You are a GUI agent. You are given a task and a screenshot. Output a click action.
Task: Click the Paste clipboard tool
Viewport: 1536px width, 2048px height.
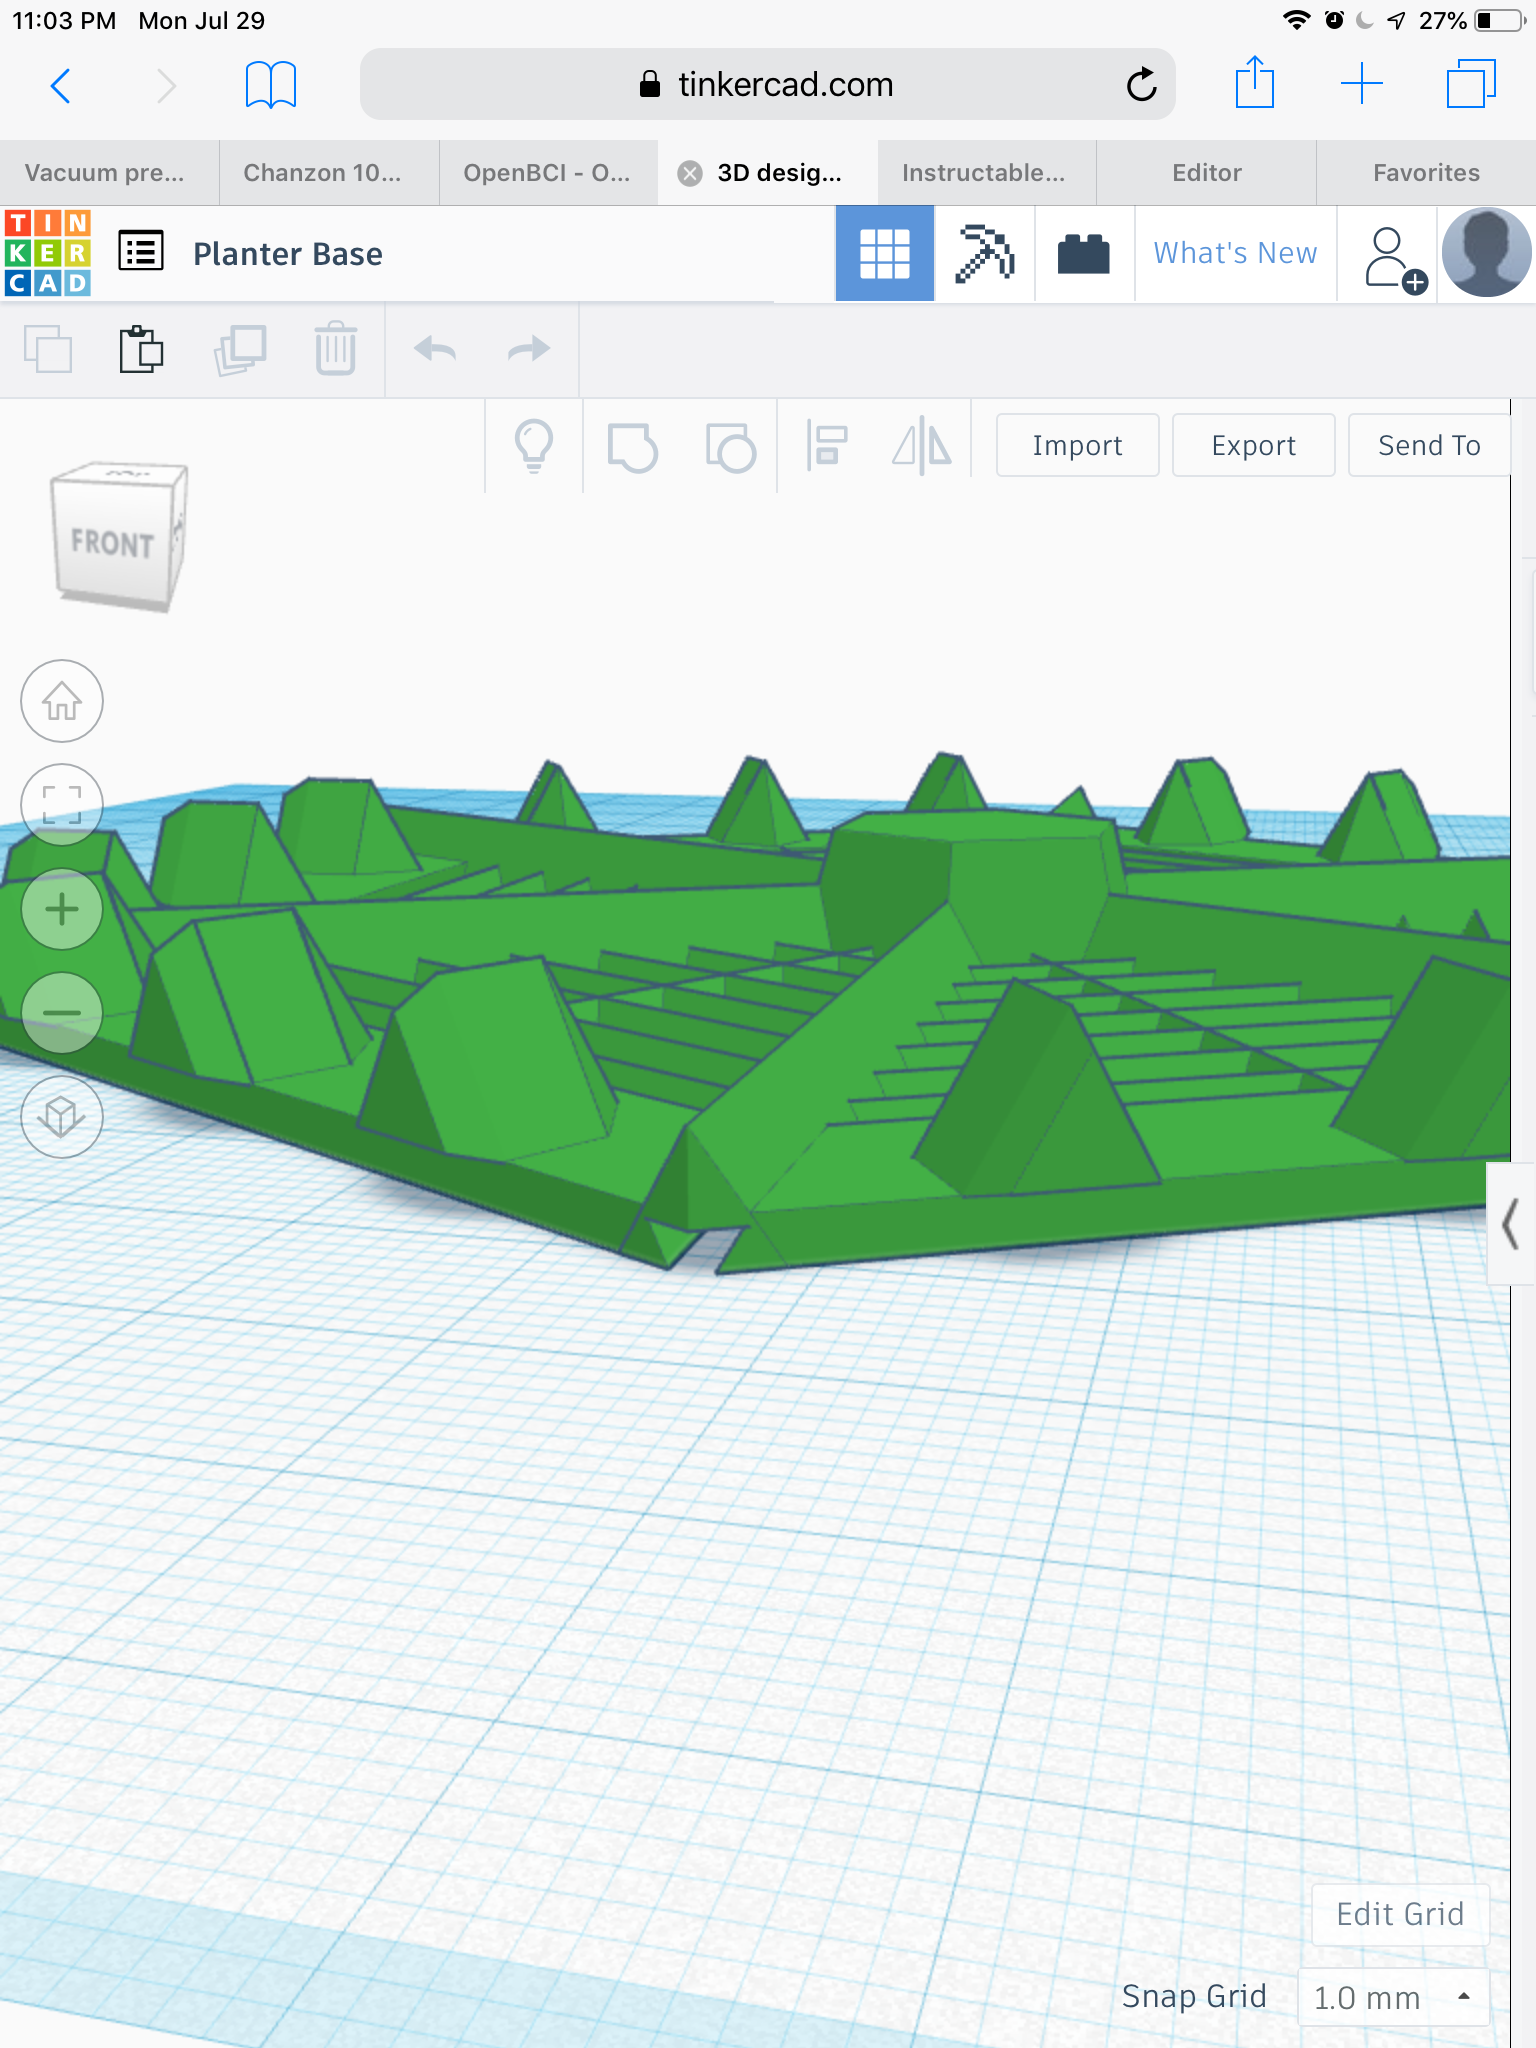pyautogui.click(x=142, y=349)
